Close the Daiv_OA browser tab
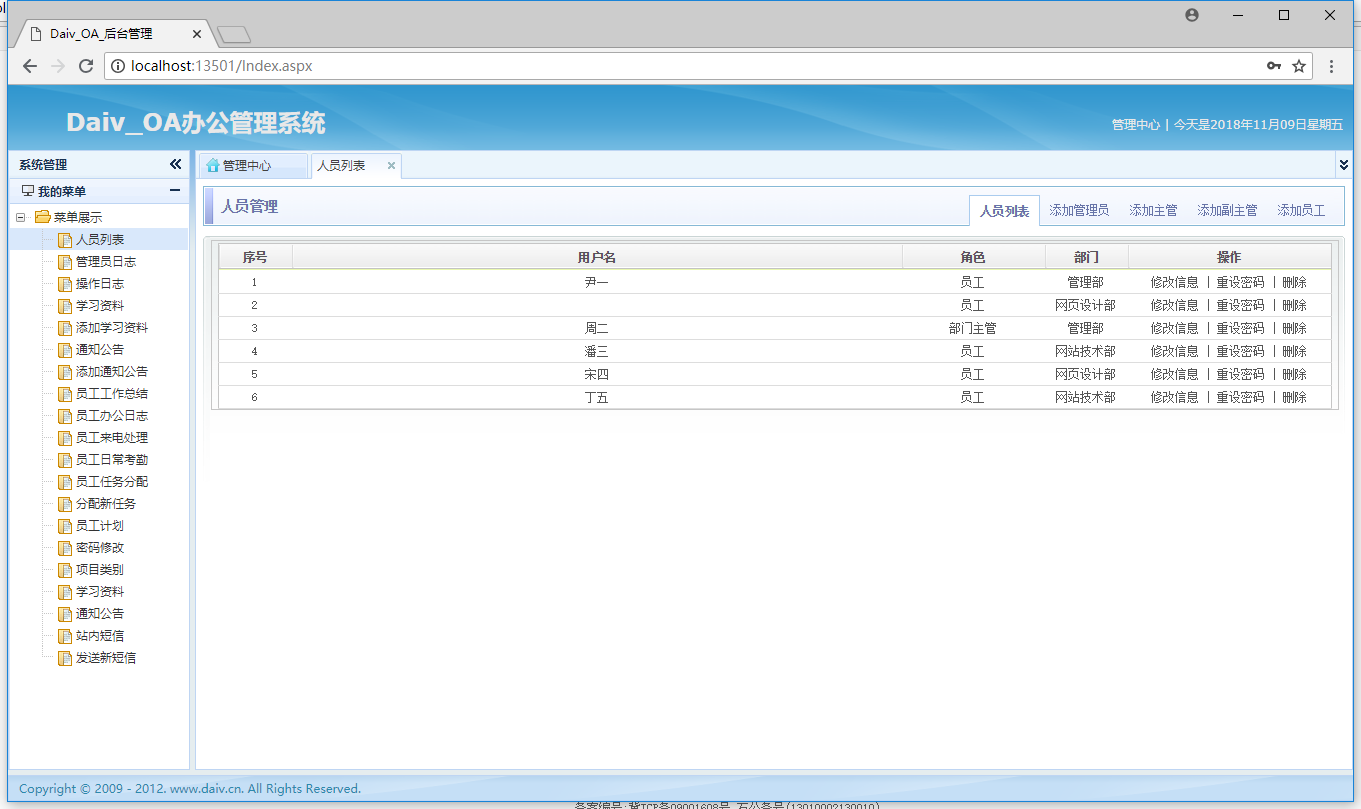This screenshot has width=1361, height=809. tap(198, 34)
